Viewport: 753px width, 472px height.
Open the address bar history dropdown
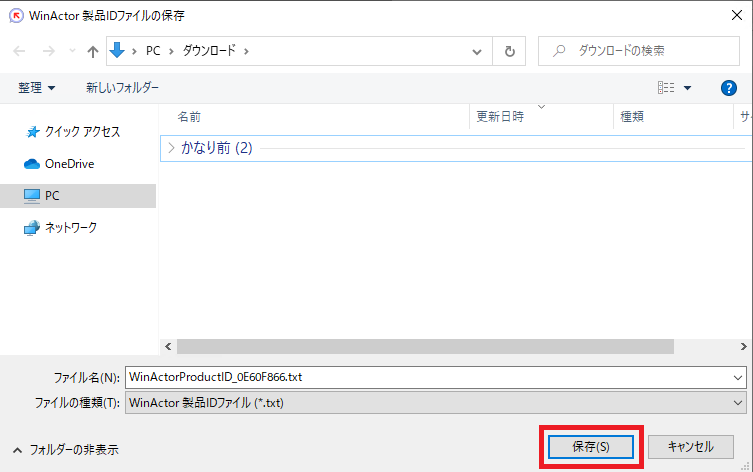point(476,51)
